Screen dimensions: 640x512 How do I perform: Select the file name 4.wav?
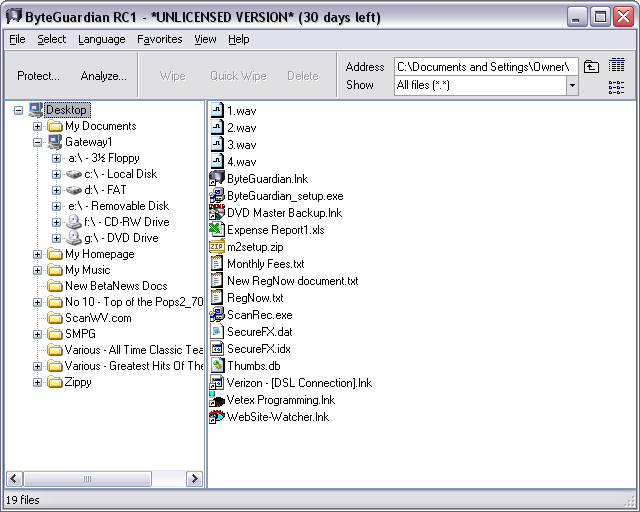242,162
